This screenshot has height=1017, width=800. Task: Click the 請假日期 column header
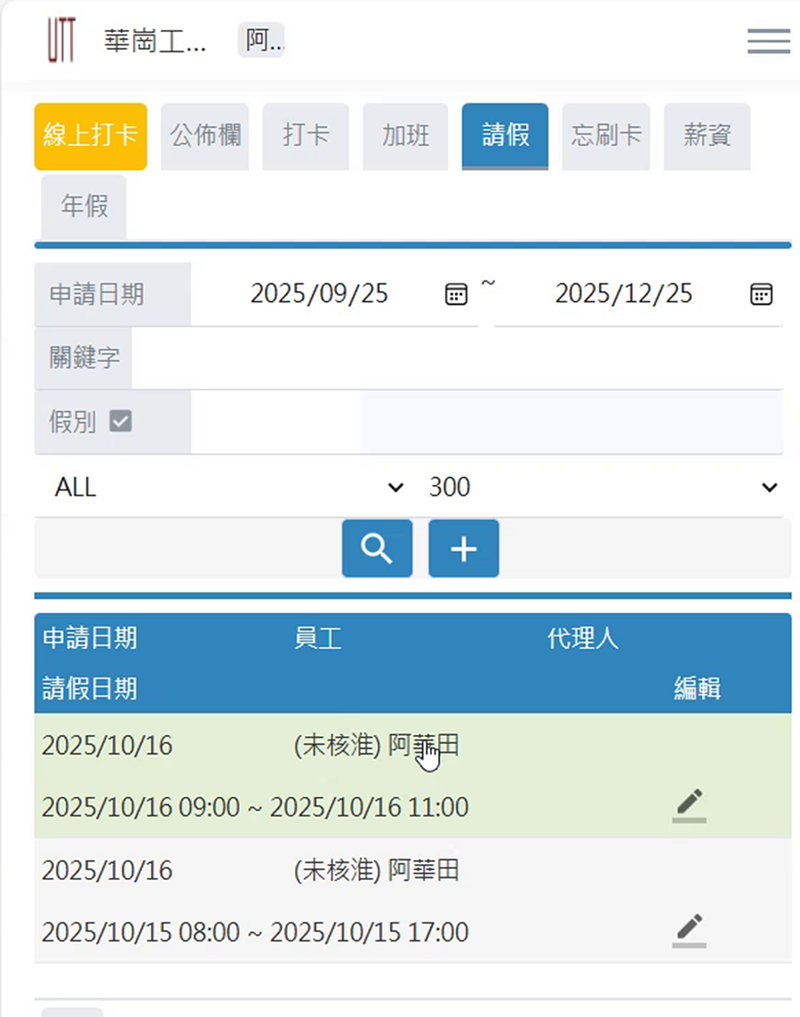coord(90,688)
